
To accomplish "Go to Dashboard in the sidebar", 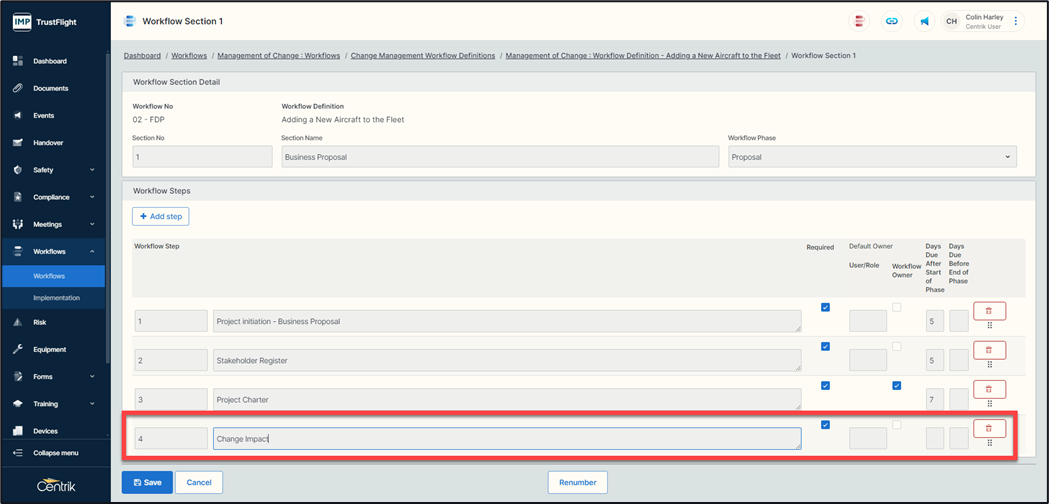I will 50,61.
